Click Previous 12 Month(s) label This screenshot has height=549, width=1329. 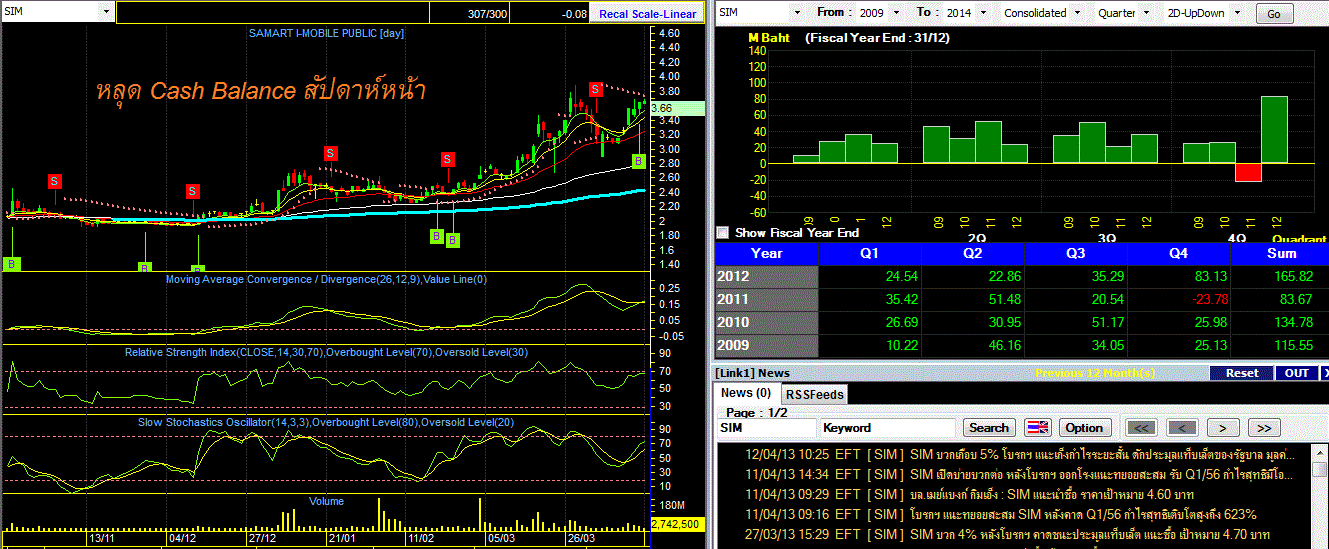coord(1094,373)
